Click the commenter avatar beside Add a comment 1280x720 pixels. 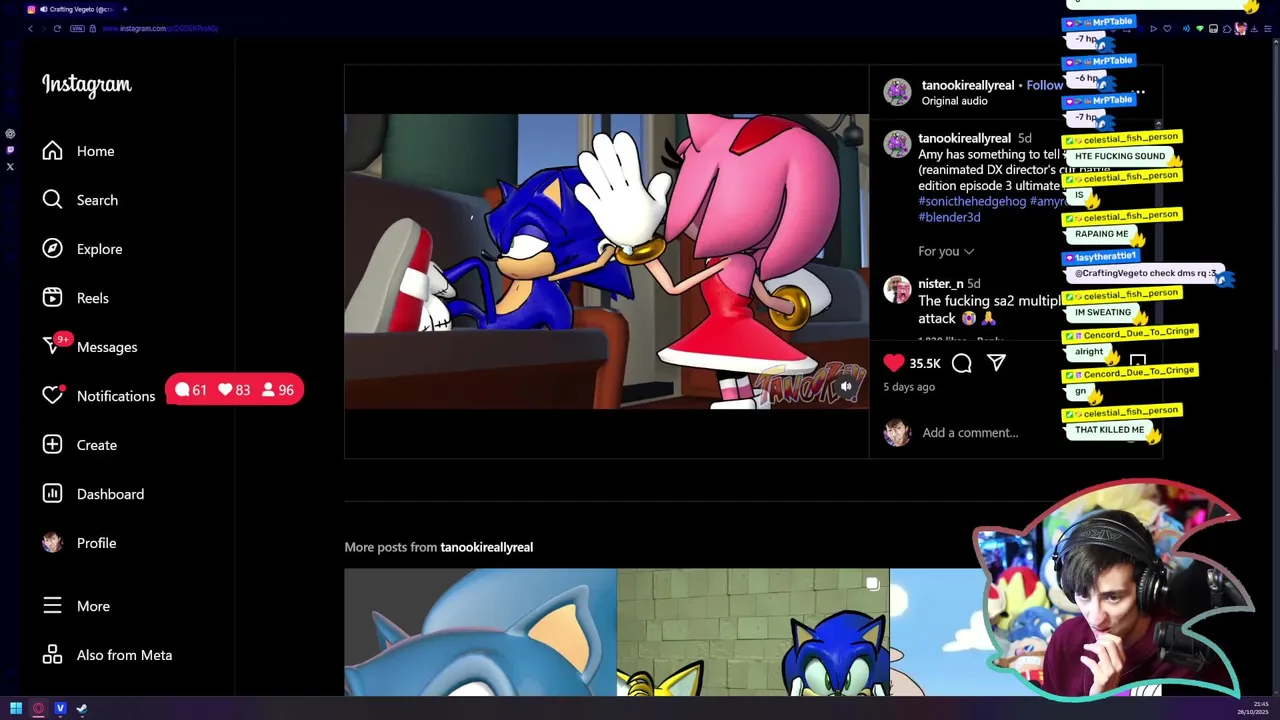(x=897, y=432)
